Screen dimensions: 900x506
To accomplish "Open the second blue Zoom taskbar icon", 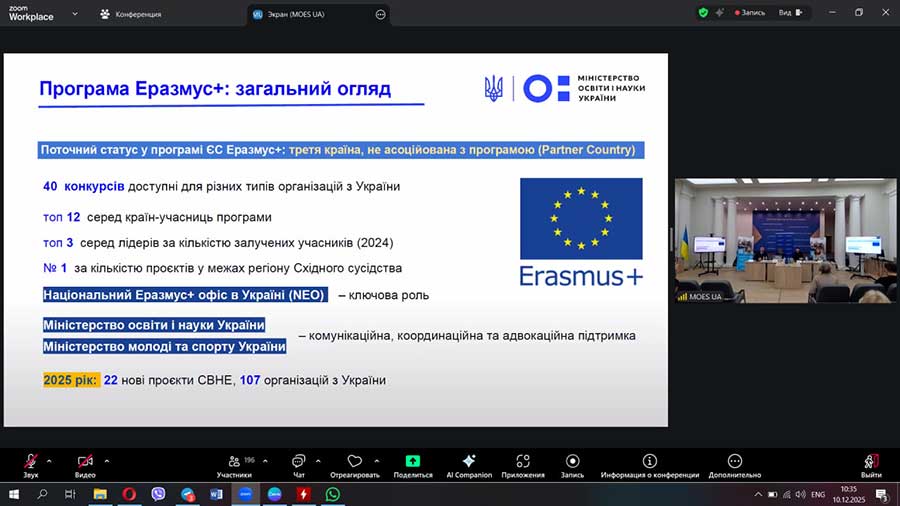I will [274, 494].
